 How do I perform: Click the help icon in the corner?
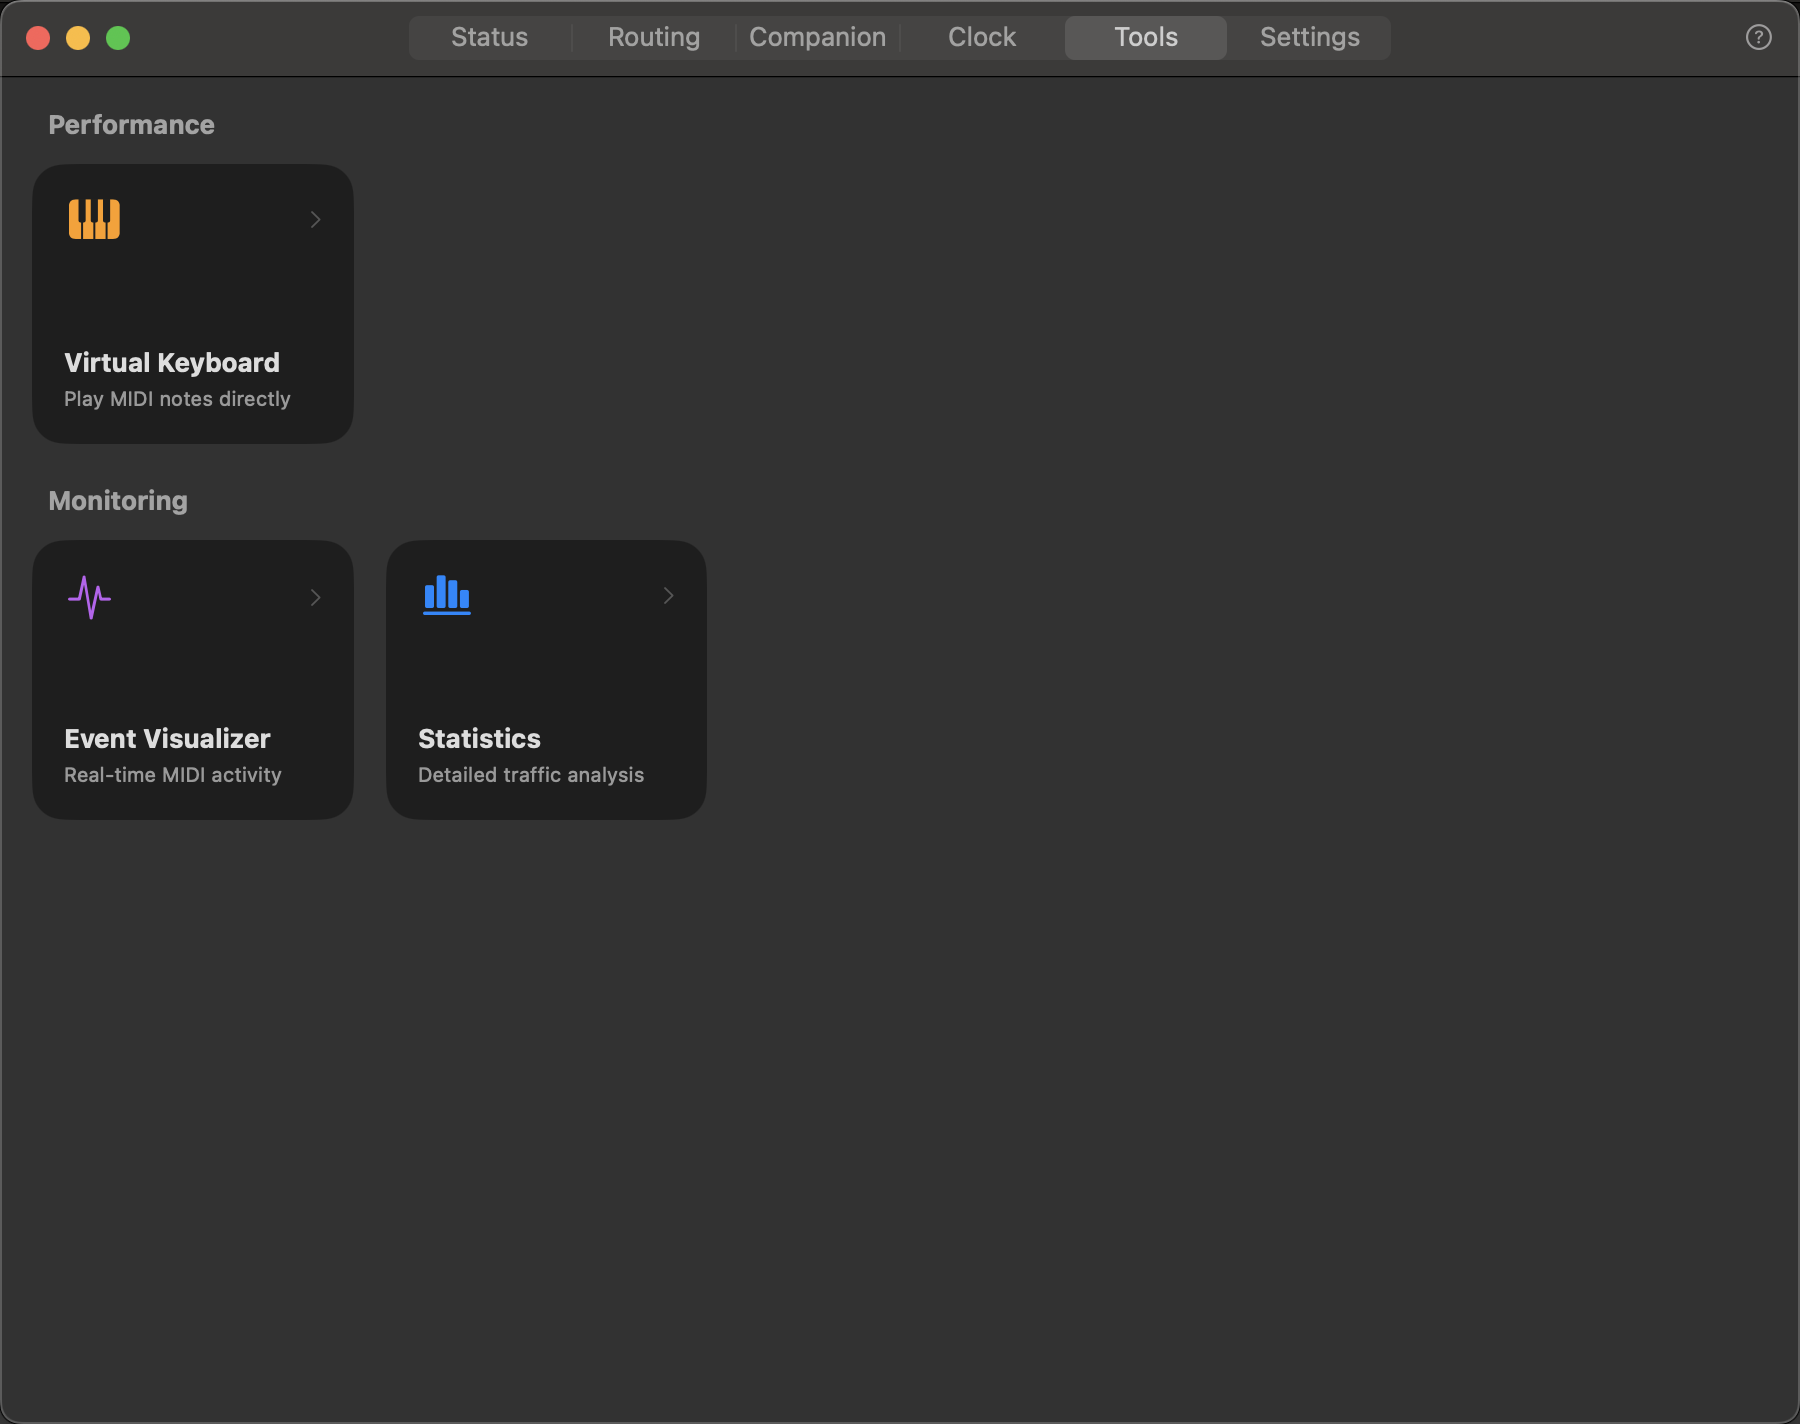(x=1757, y=37)
